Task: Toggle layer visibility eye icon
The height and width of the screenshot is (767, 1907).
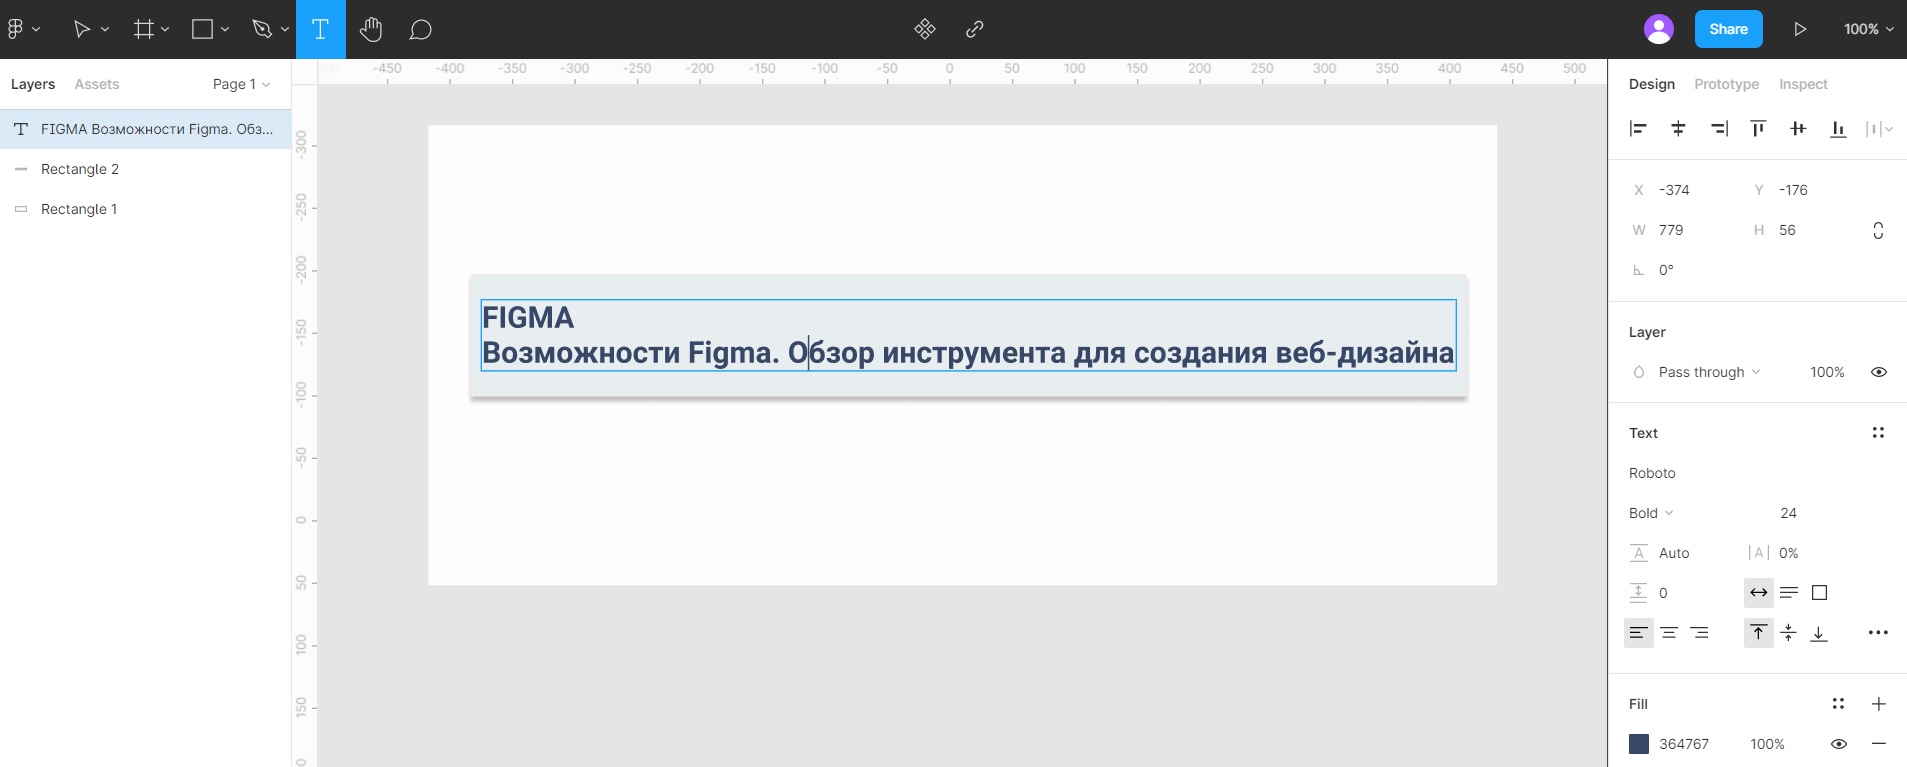Action: tap(1879, 372)
